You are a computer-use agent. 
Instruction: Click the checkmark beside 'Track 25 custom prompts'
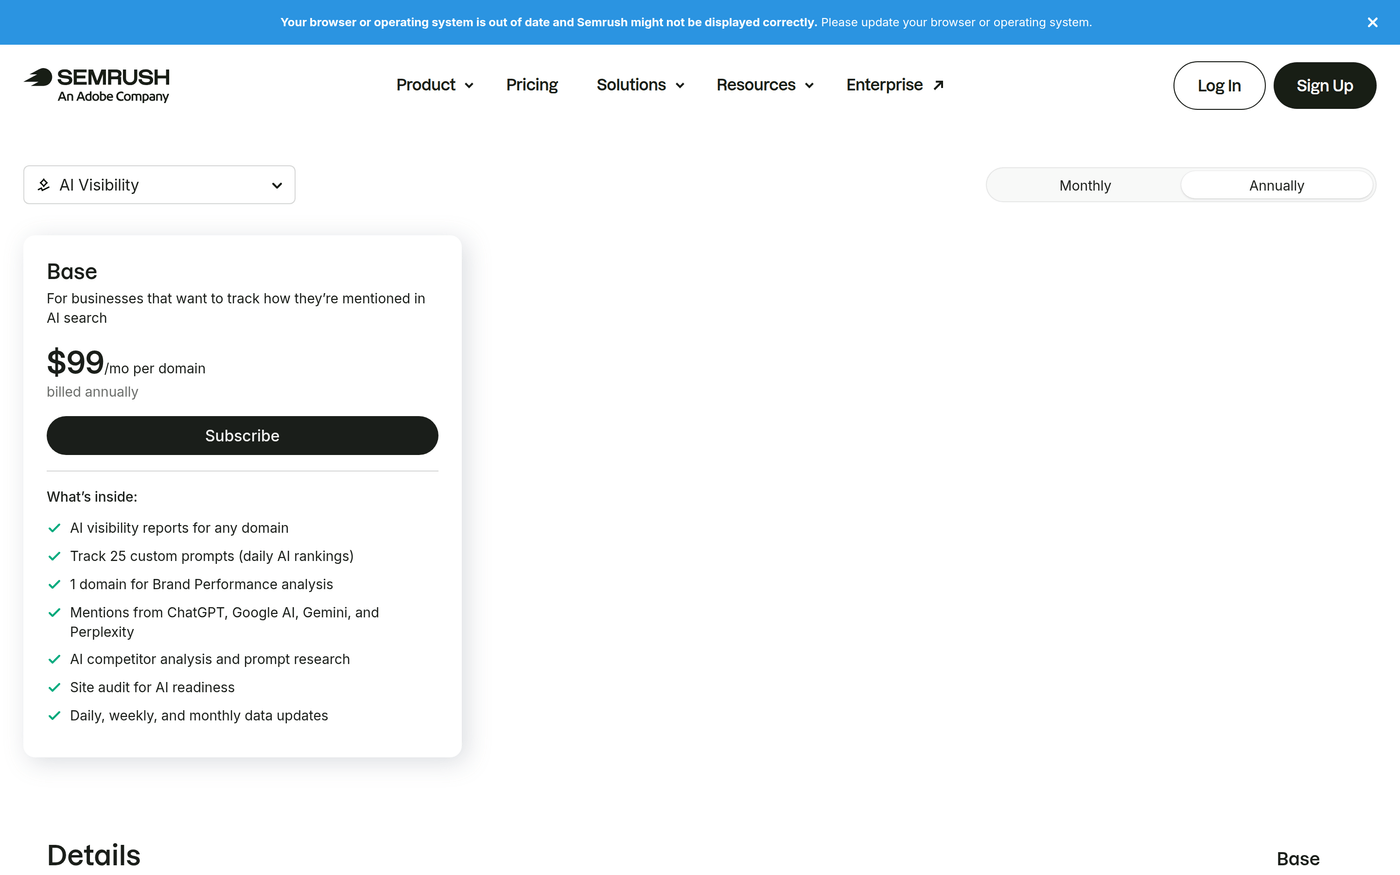click(54, 556)
